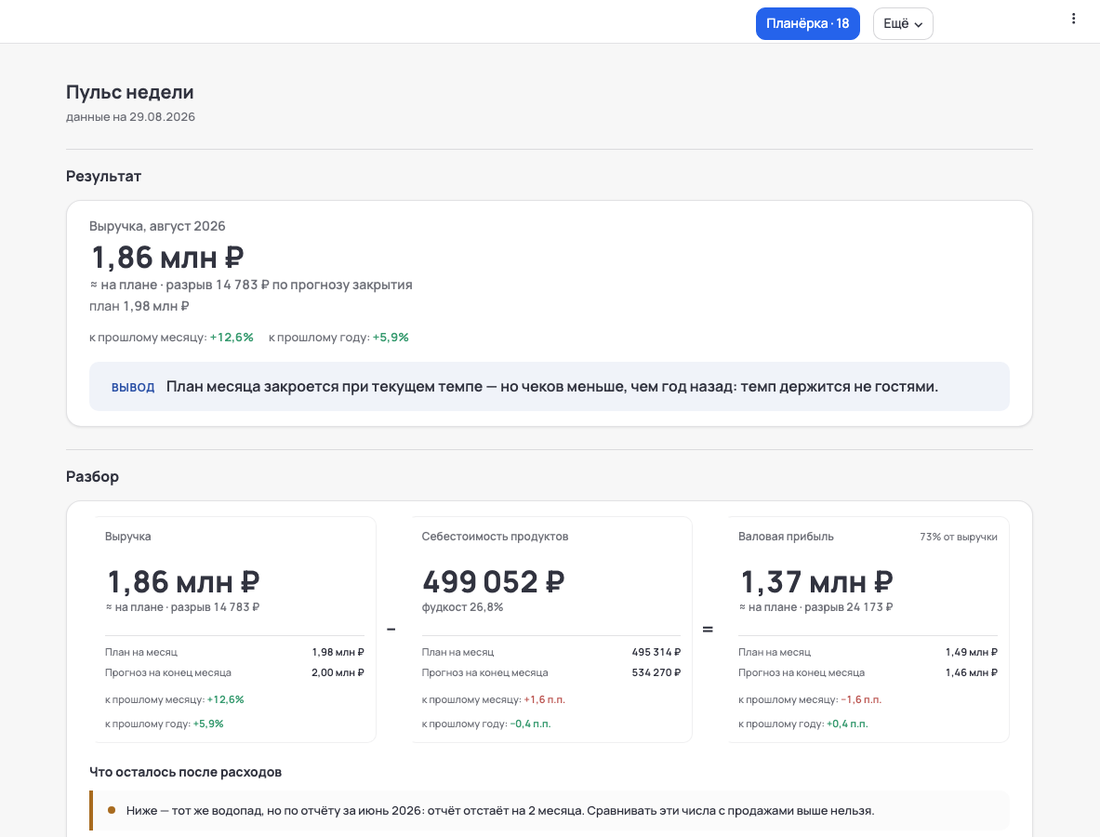The height and width of the screenshot is (837, 1100).
Task: Click the "Планёрка · 18" button
Action: coord(807,24)
